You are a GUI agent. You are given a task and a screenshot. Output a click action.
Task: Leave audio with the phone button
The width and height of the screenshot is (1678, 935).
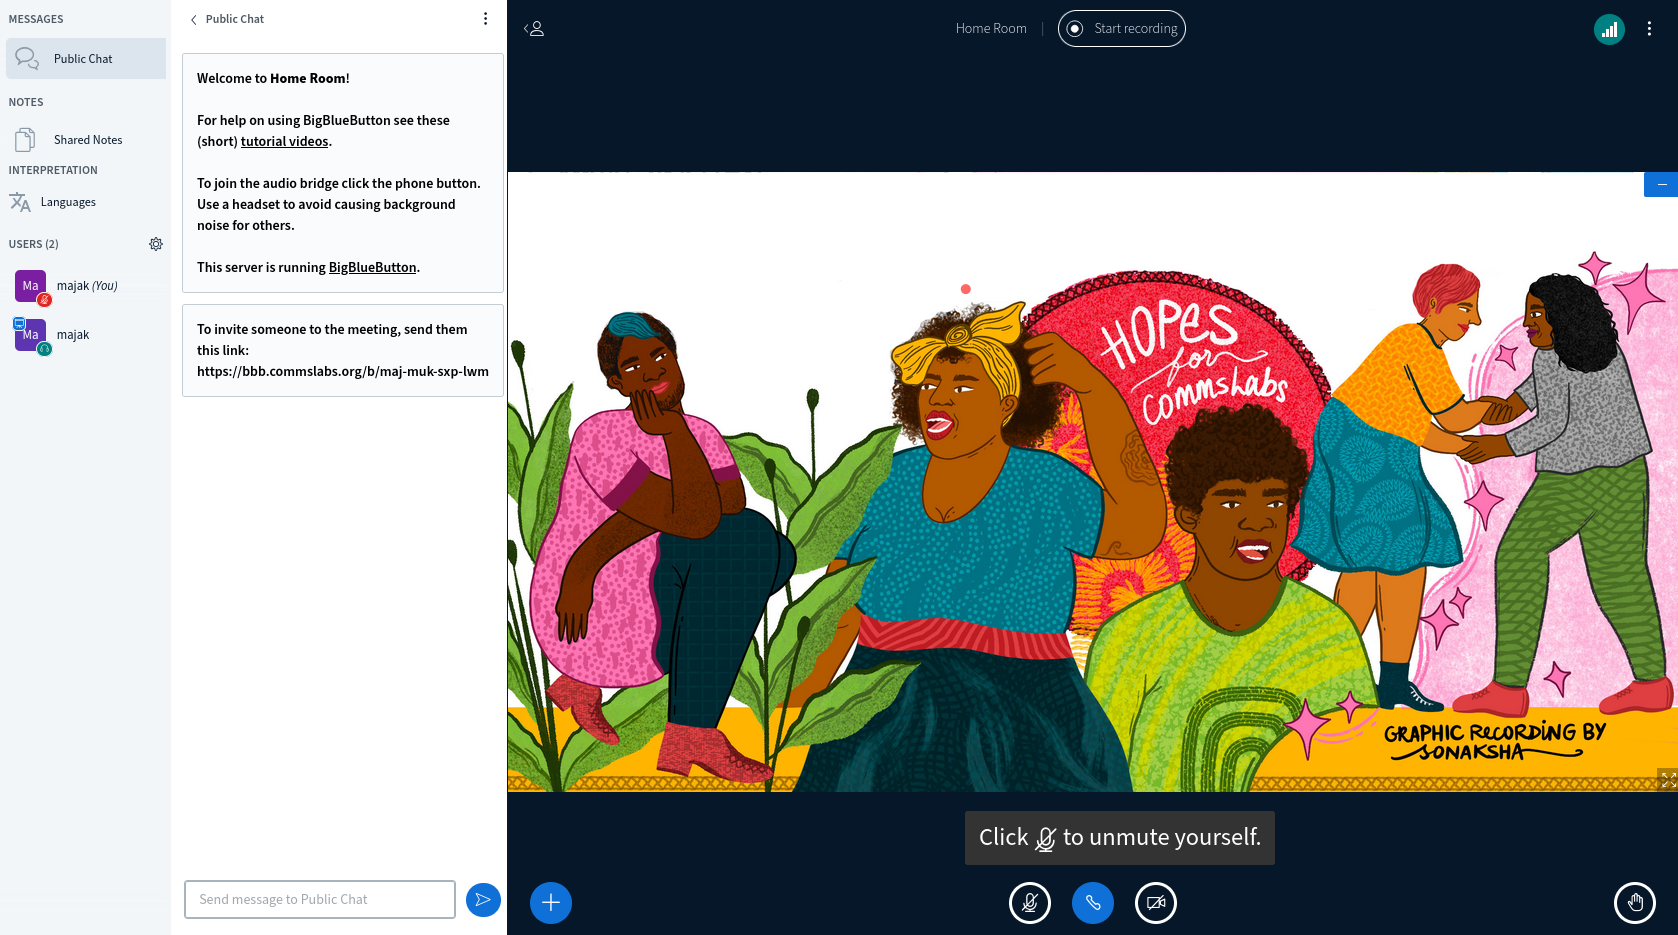tap(1092, 903)
